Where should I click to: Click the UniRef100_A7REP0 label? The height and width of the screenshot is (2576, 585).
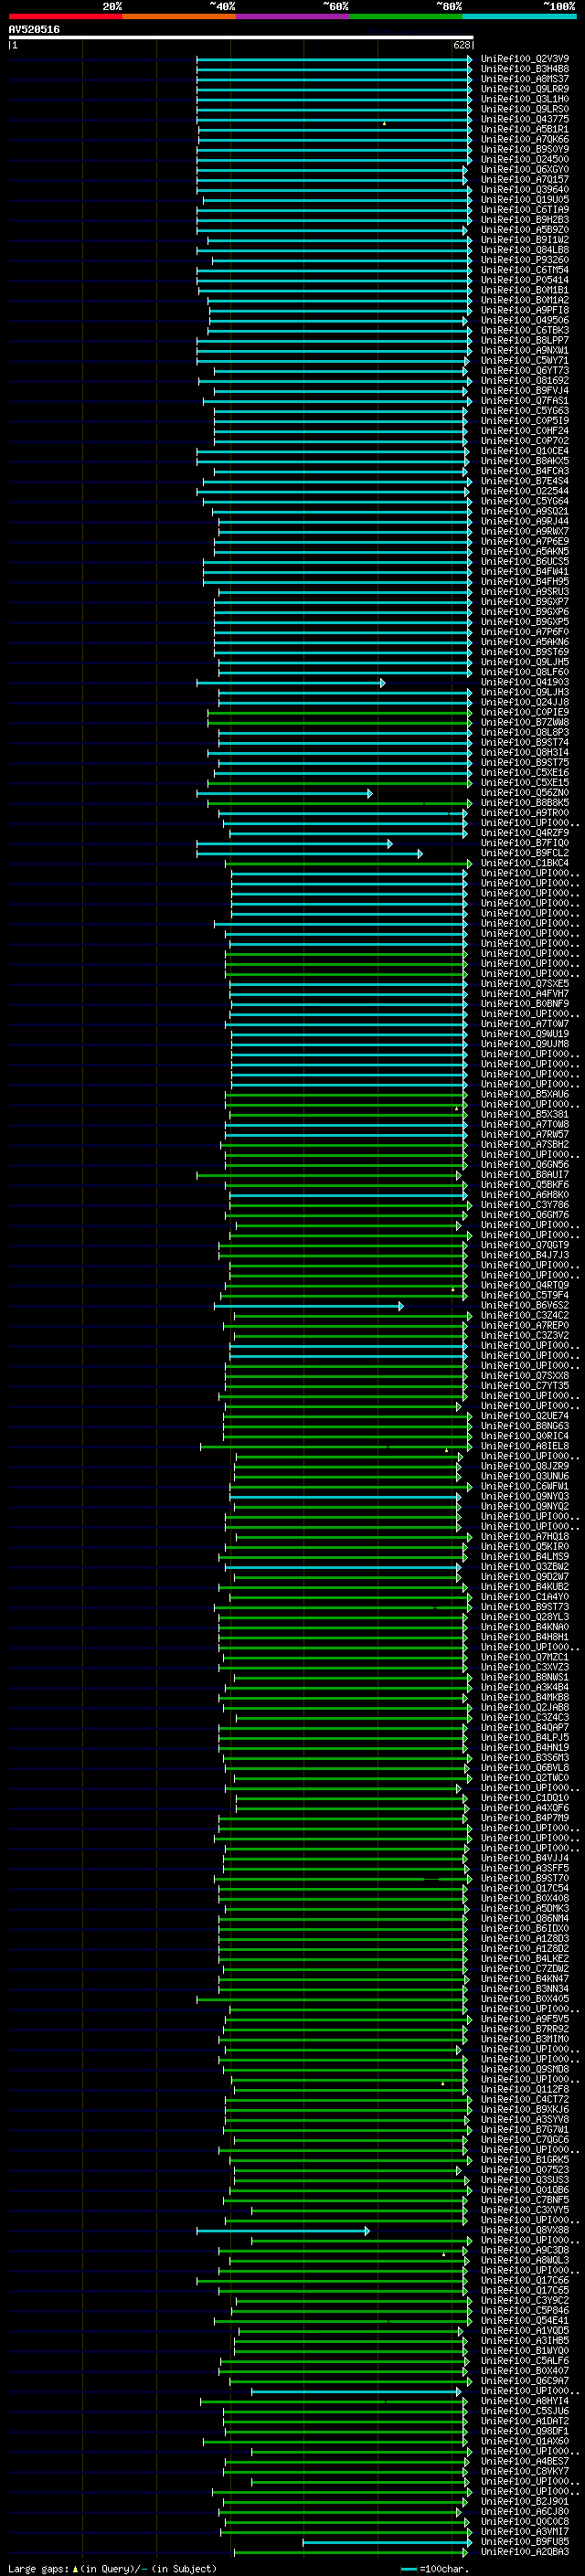[525, 1325]
